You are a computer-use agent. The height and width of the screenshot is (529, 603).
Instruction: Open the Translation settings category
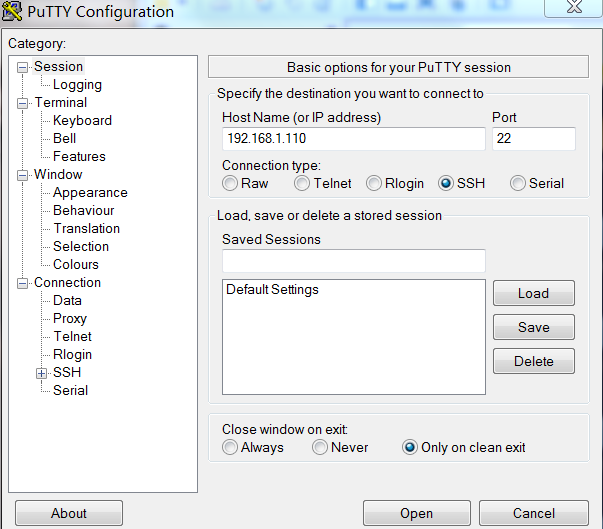[87, 229]
